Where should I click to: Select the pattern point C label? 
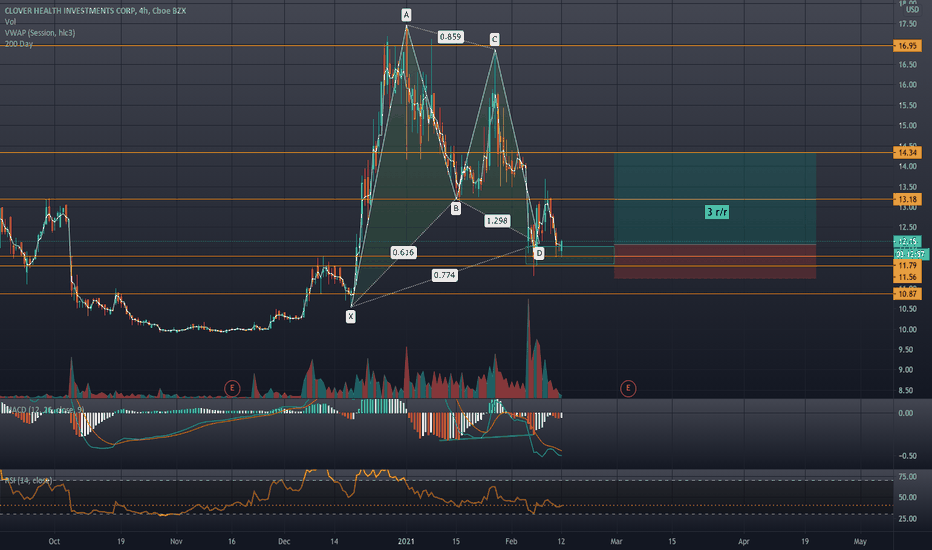495,40
